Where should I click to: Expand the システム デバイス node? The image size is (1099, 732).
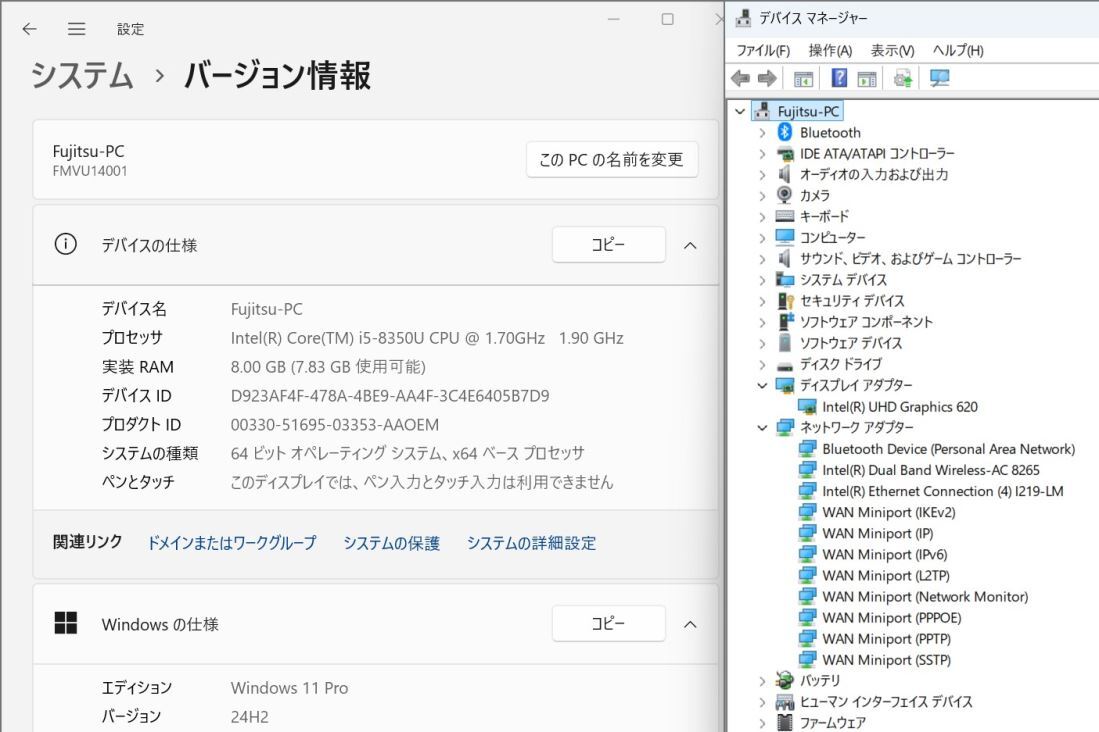pyautogui.click(x=763, y=280)
